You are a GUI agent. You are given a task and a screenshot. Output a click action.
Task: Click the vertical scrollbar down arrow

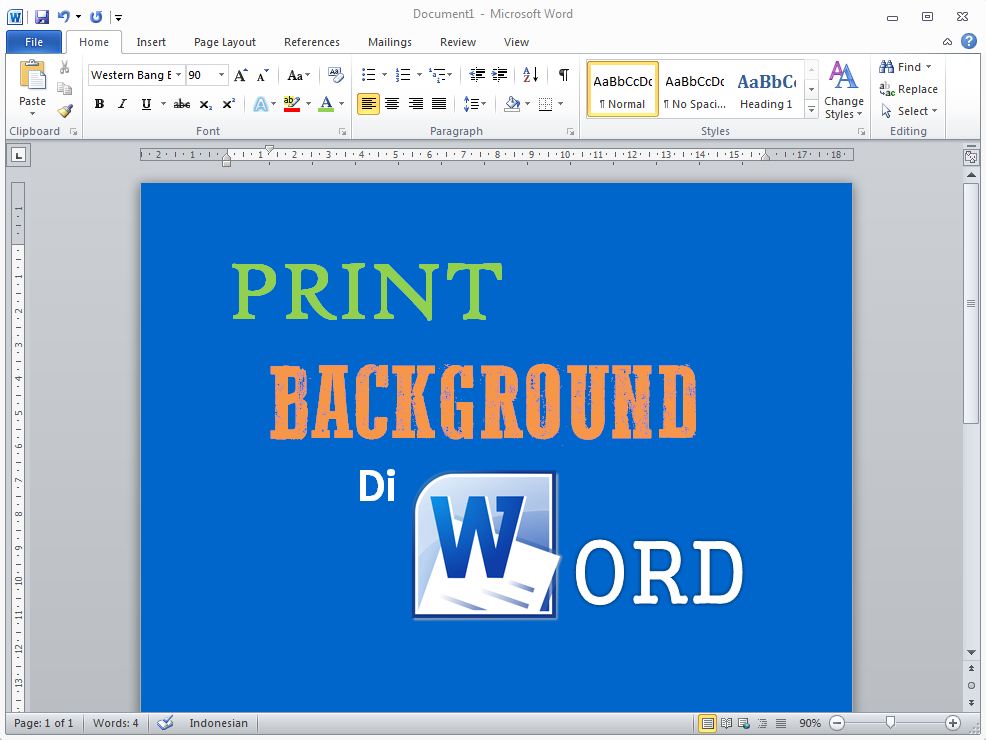pyautogui.click(x=971, y=653)
